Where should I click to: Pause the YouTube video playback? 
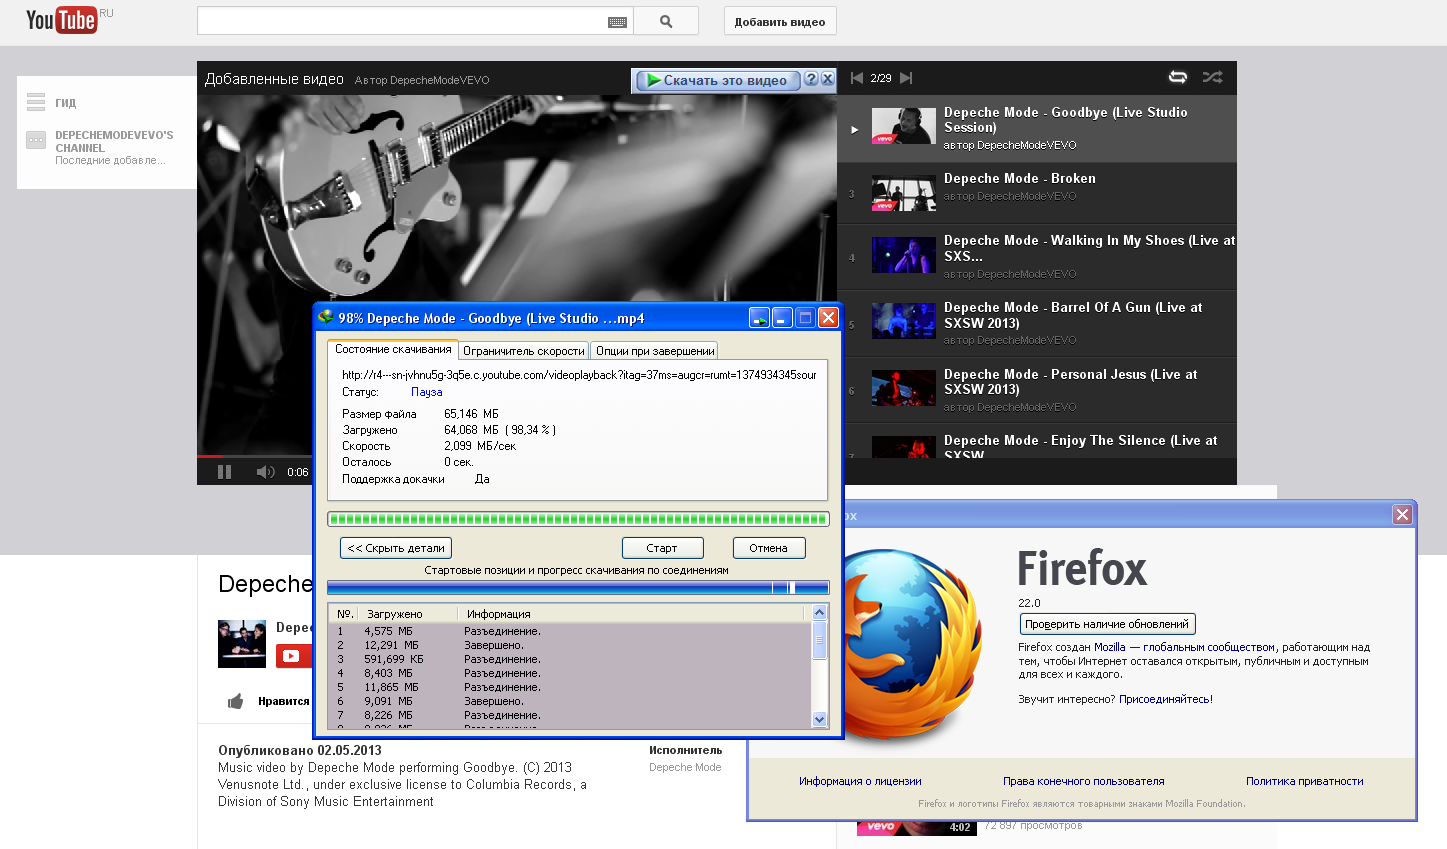click(x=224, y=472)
